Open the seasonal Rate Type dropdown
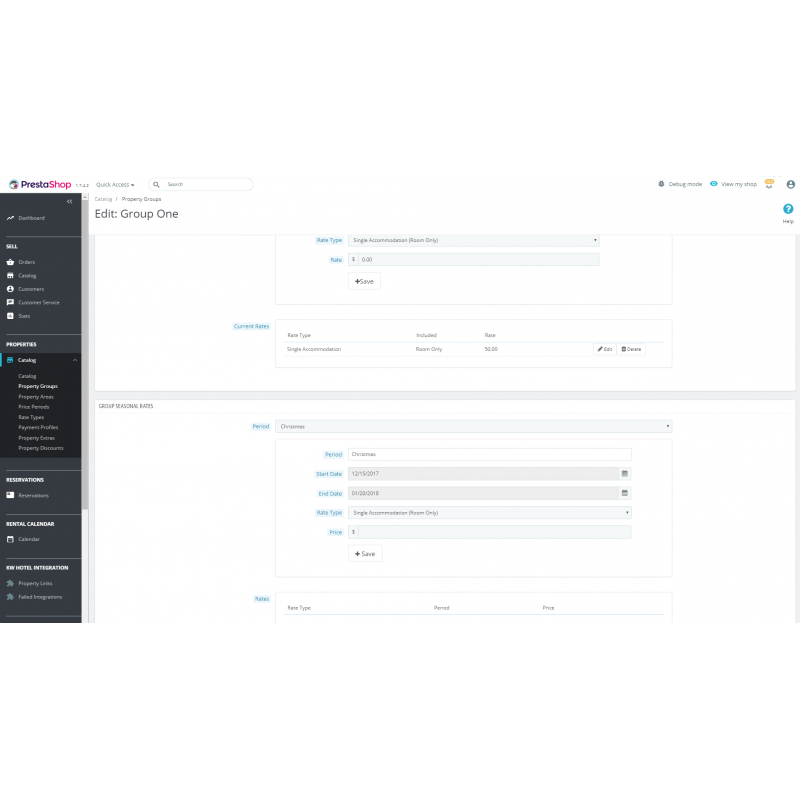Image resolution: width=800 pixels, height=800 pixels. pos(490,513)
